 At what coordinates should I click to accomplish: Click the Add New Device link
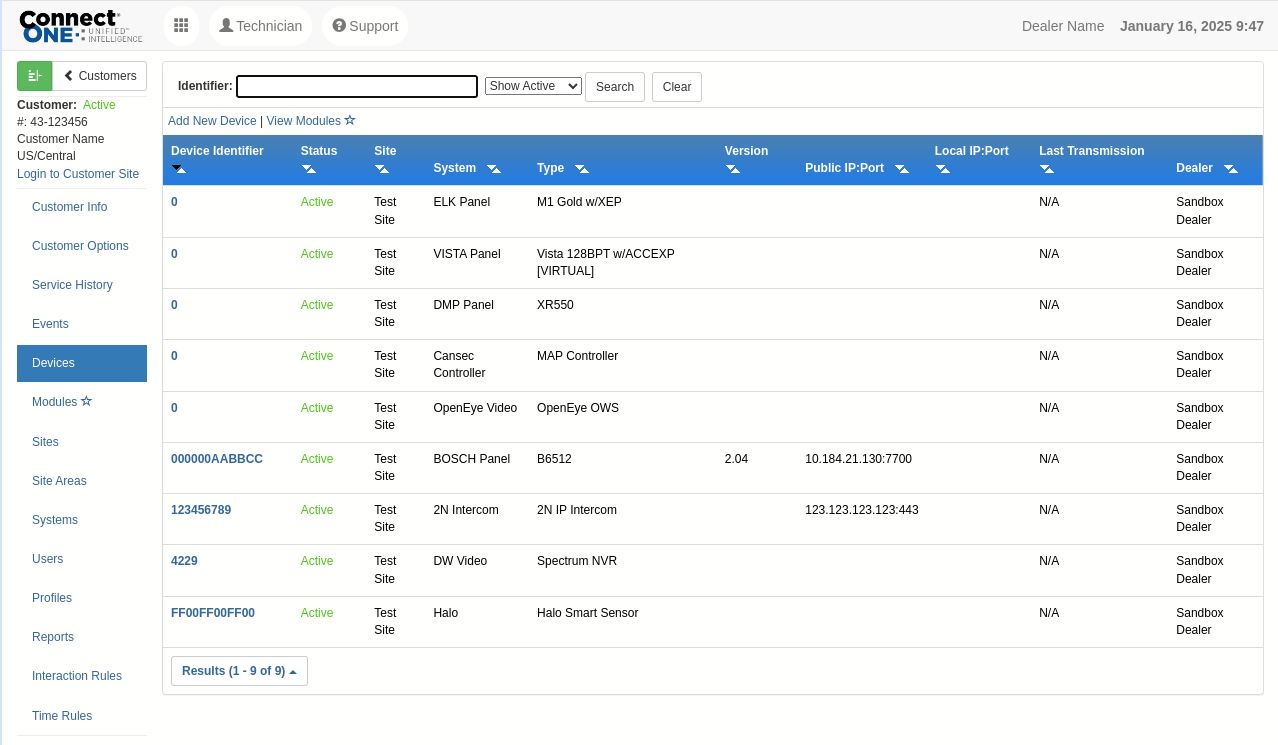(x=212, y=120)
